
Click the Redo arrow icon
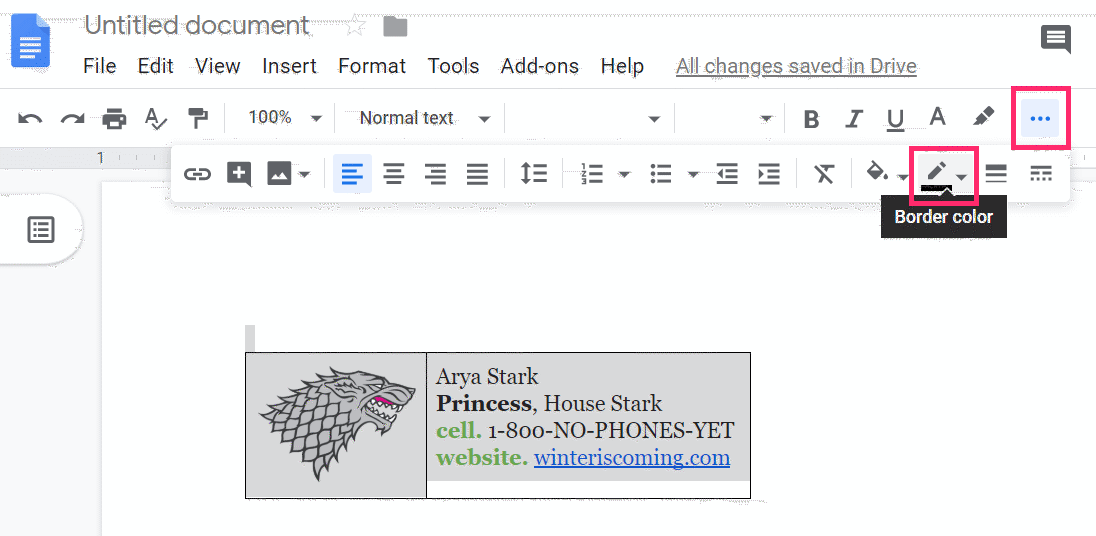pos(72,119)
